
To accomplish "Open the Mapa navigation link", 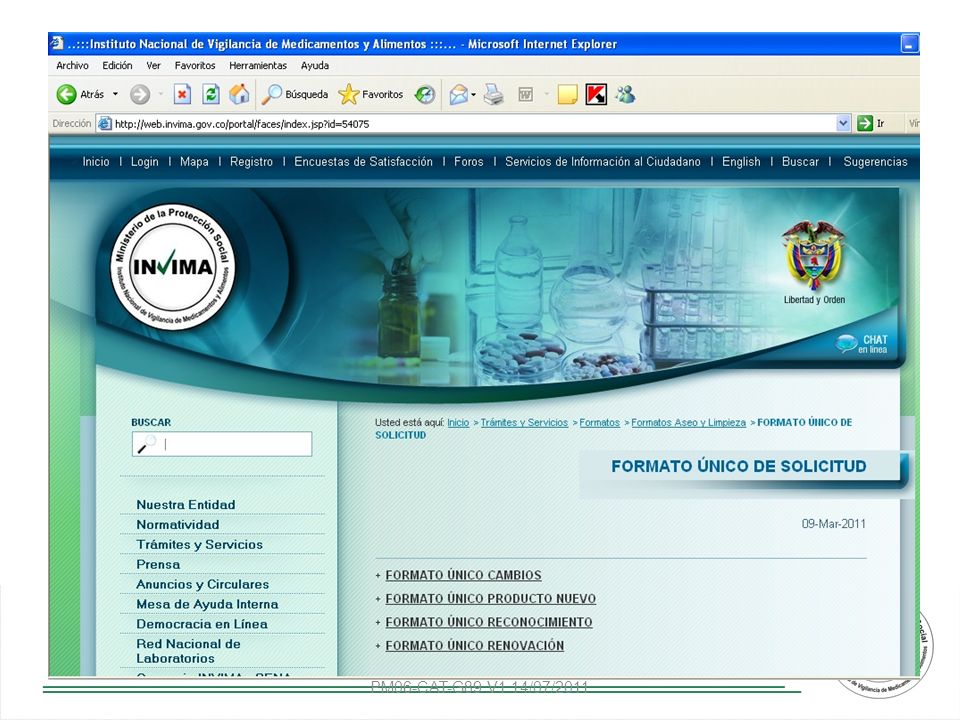I will [194, 162].
